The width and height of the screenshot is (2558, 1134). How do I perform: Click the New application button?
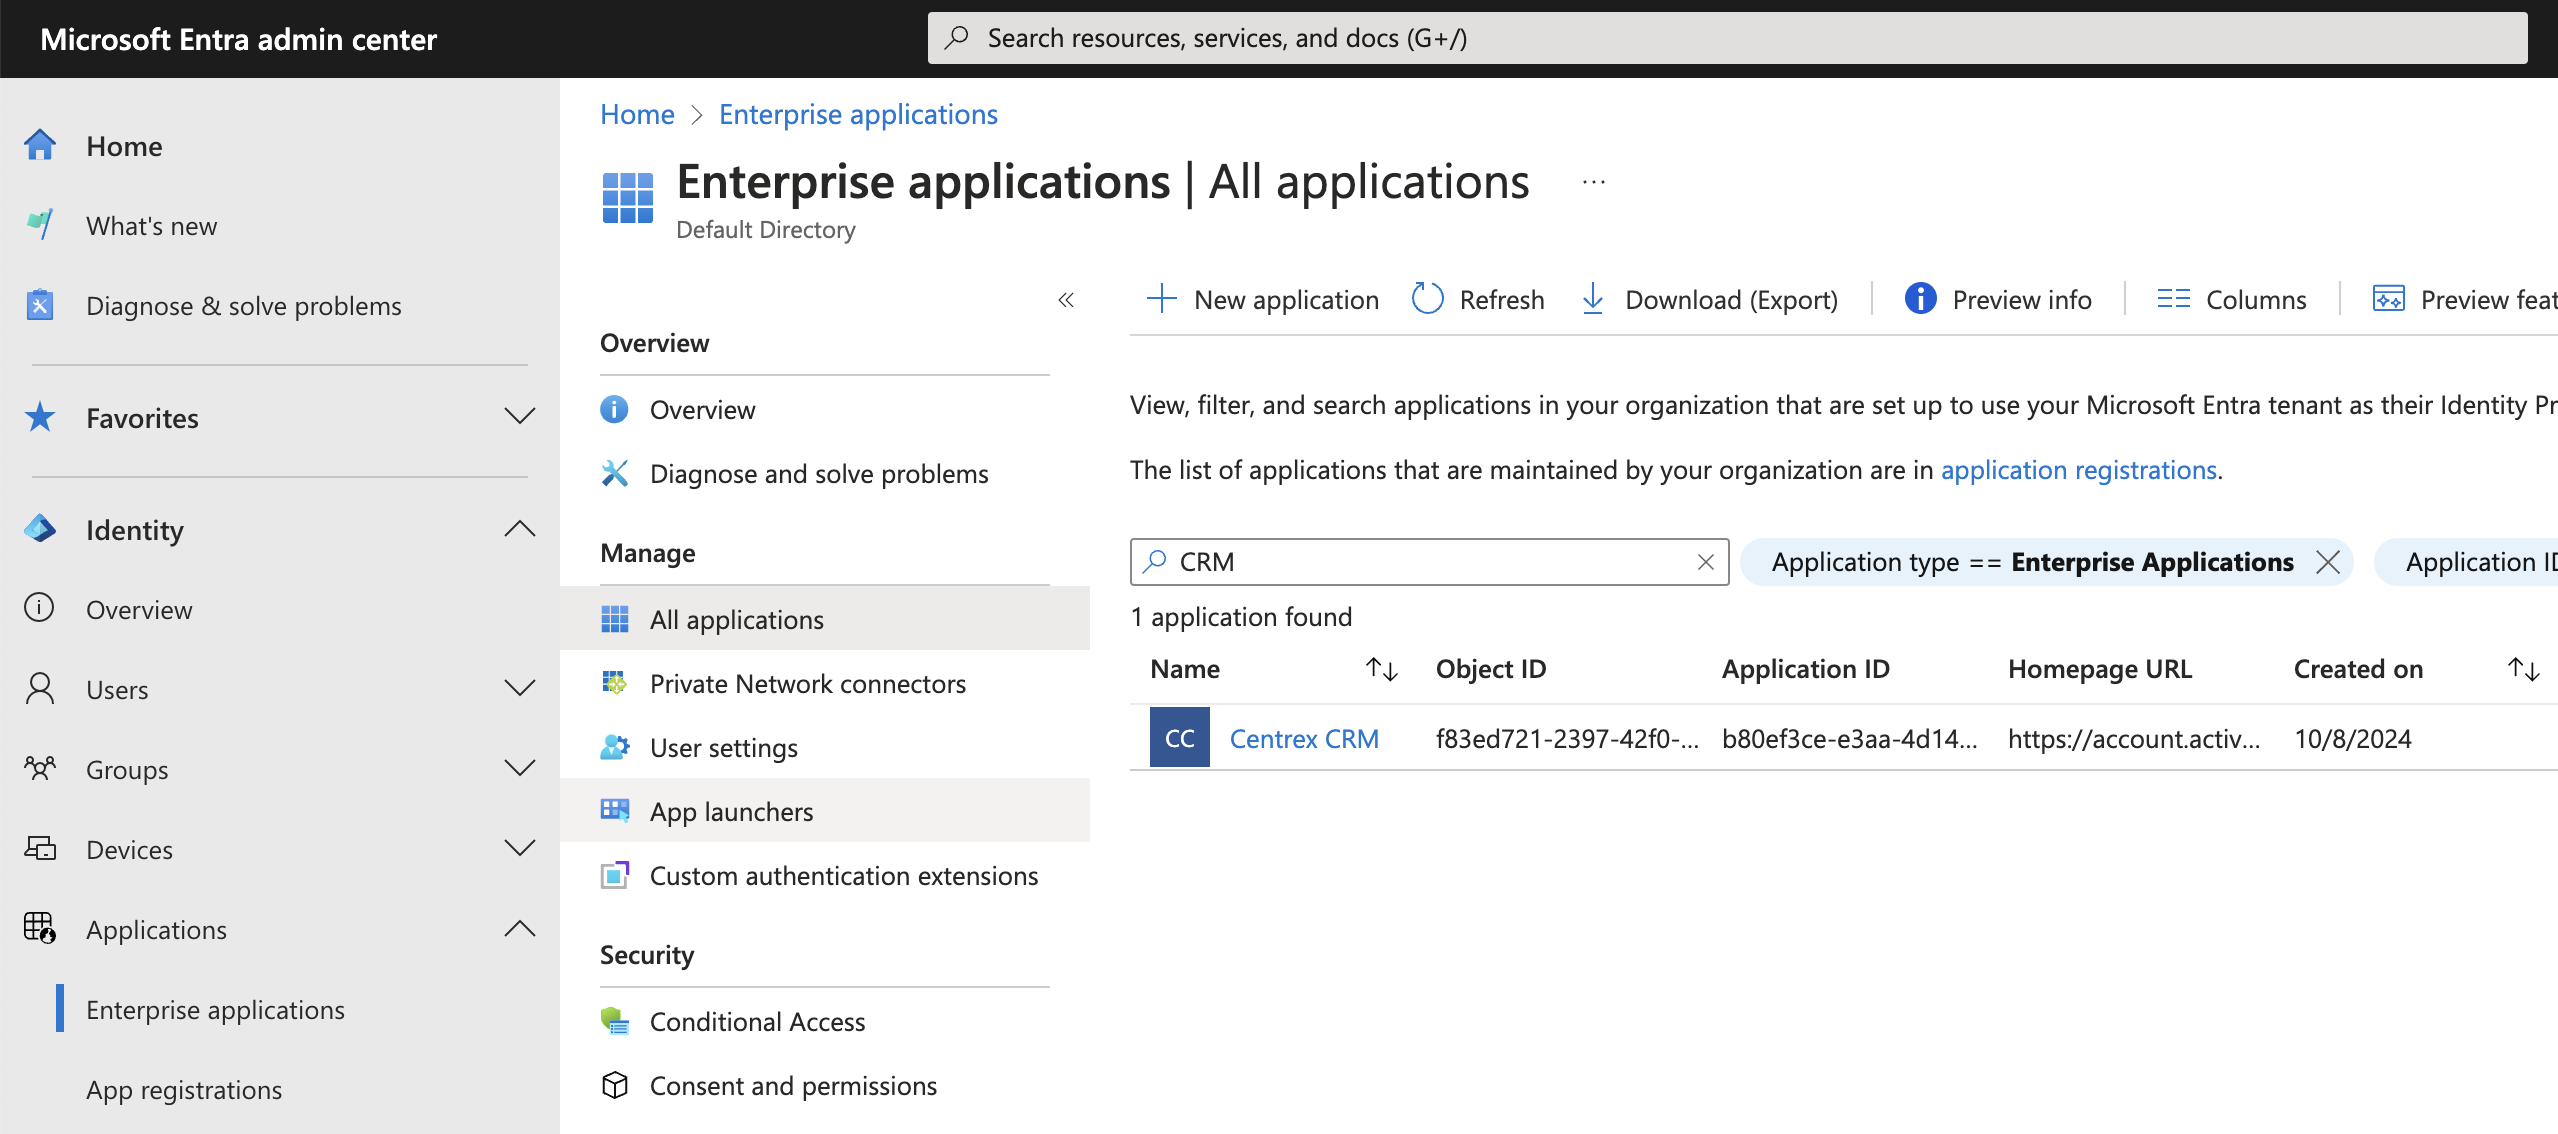click(x=1262, y=299)
